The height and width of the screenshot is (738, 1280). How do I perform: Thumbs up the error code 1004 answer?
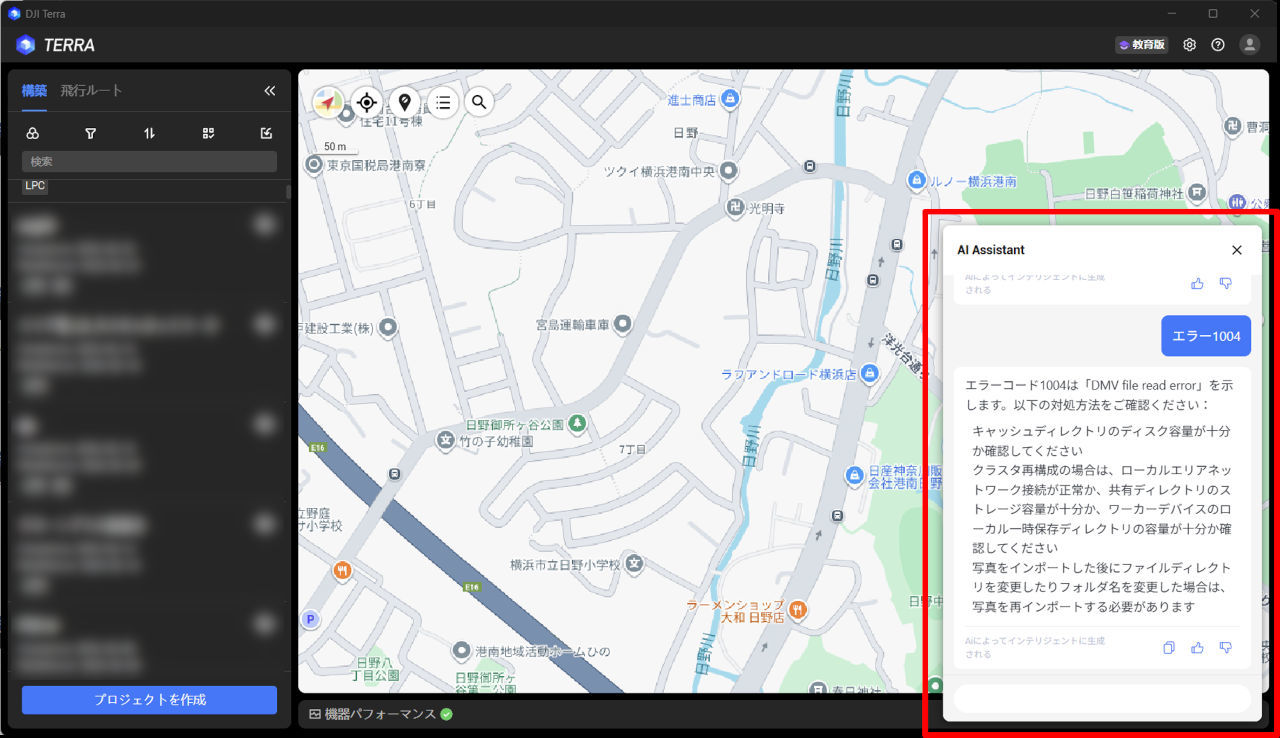pos(1197,648)
